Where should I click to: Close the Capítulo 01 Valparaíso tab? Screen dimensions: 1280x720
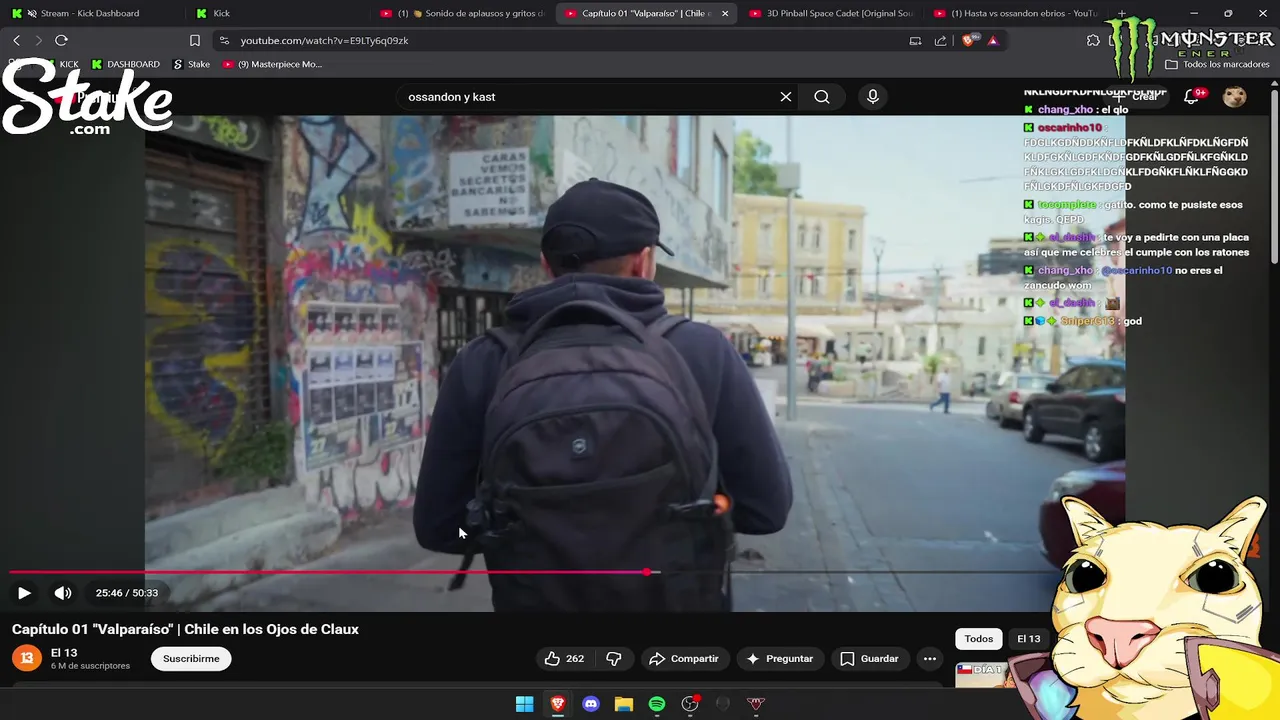(725, 13)
